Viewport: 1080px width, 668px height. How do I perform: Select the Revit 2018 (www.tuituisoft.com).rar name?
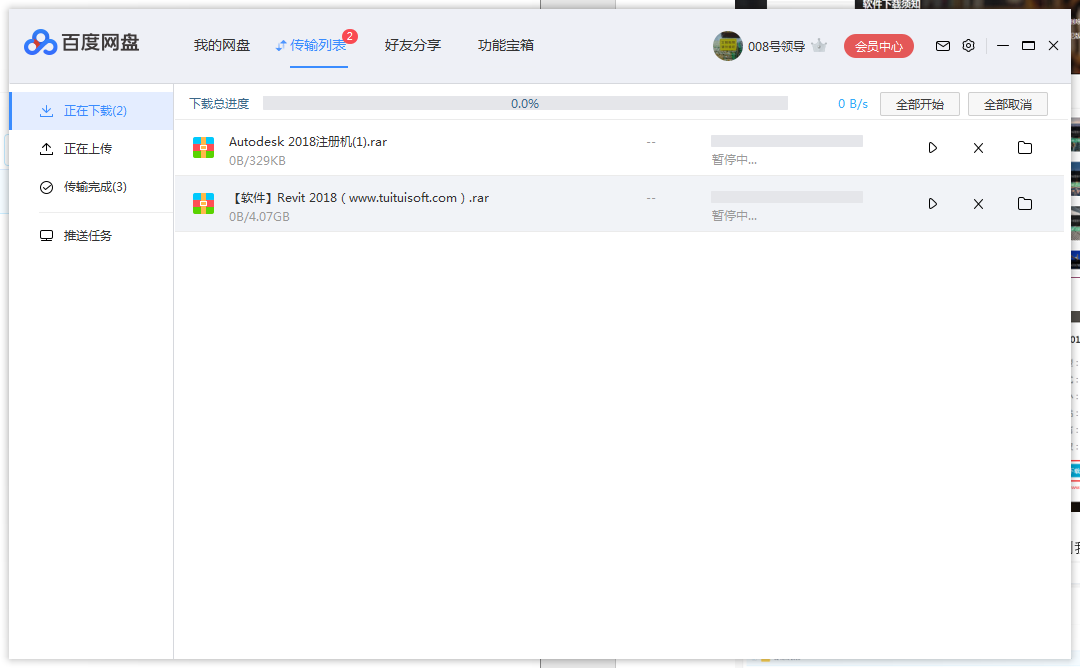pos(359,198)
